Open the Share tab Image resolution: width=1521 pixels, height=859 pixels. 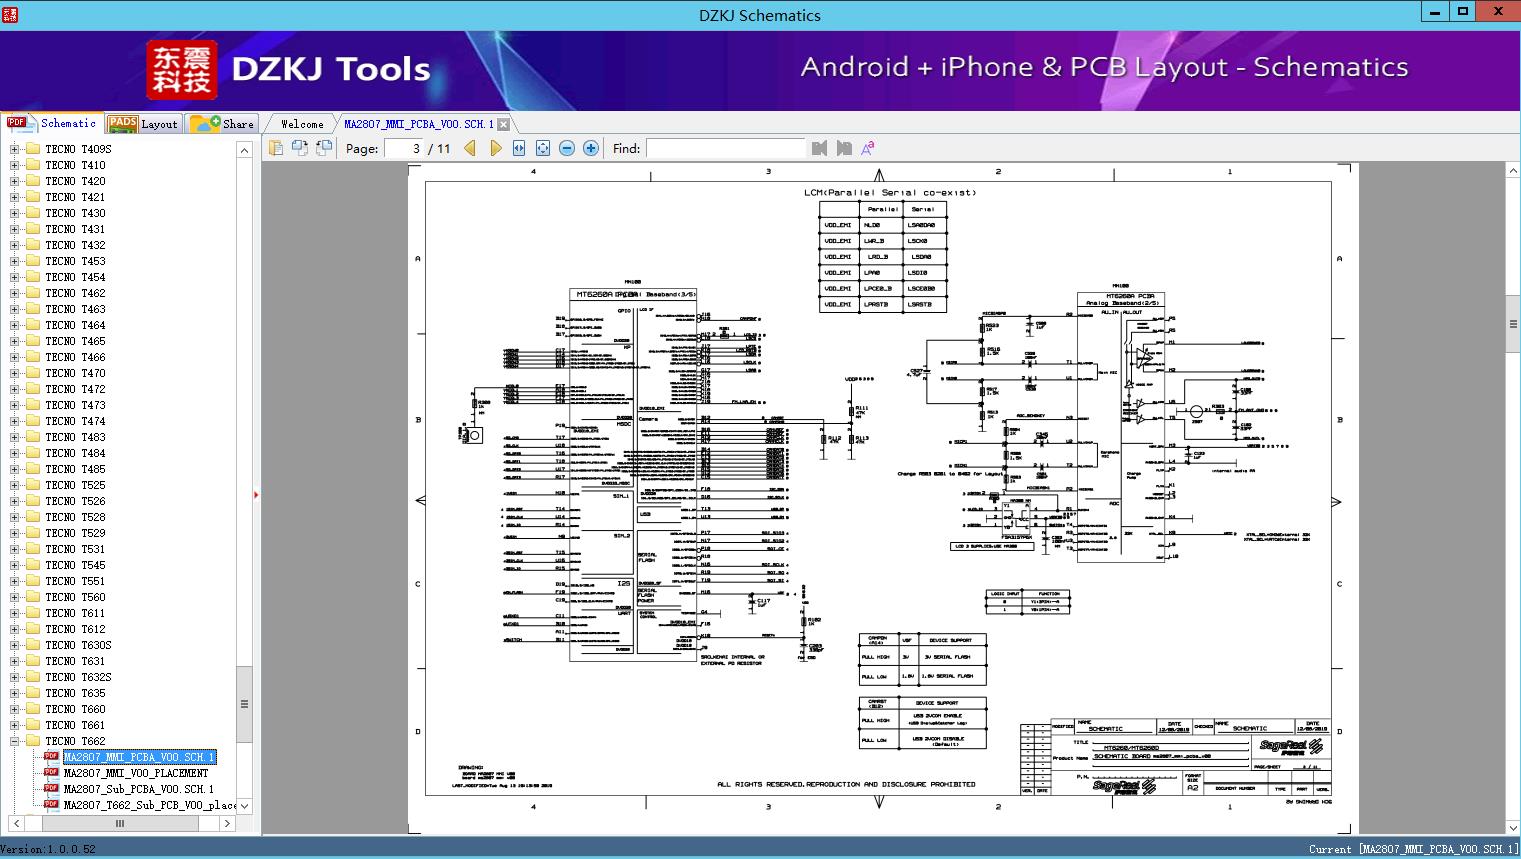[222, 124]
